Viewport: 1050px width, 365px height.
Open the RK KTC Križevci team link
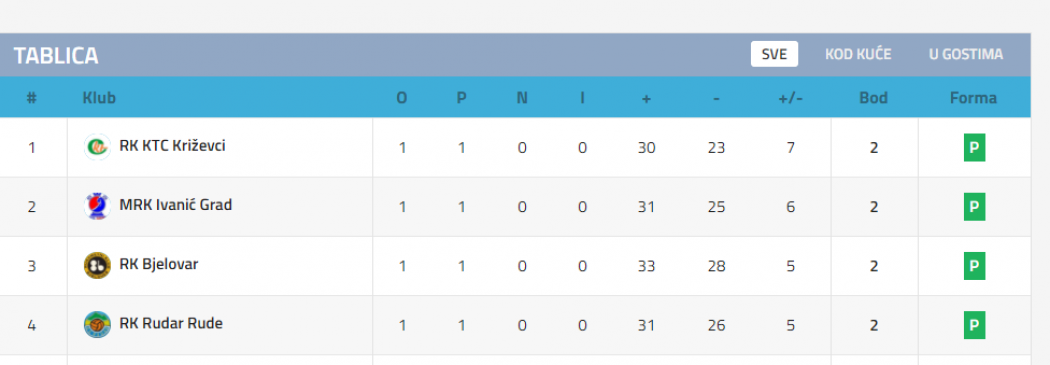172,145
